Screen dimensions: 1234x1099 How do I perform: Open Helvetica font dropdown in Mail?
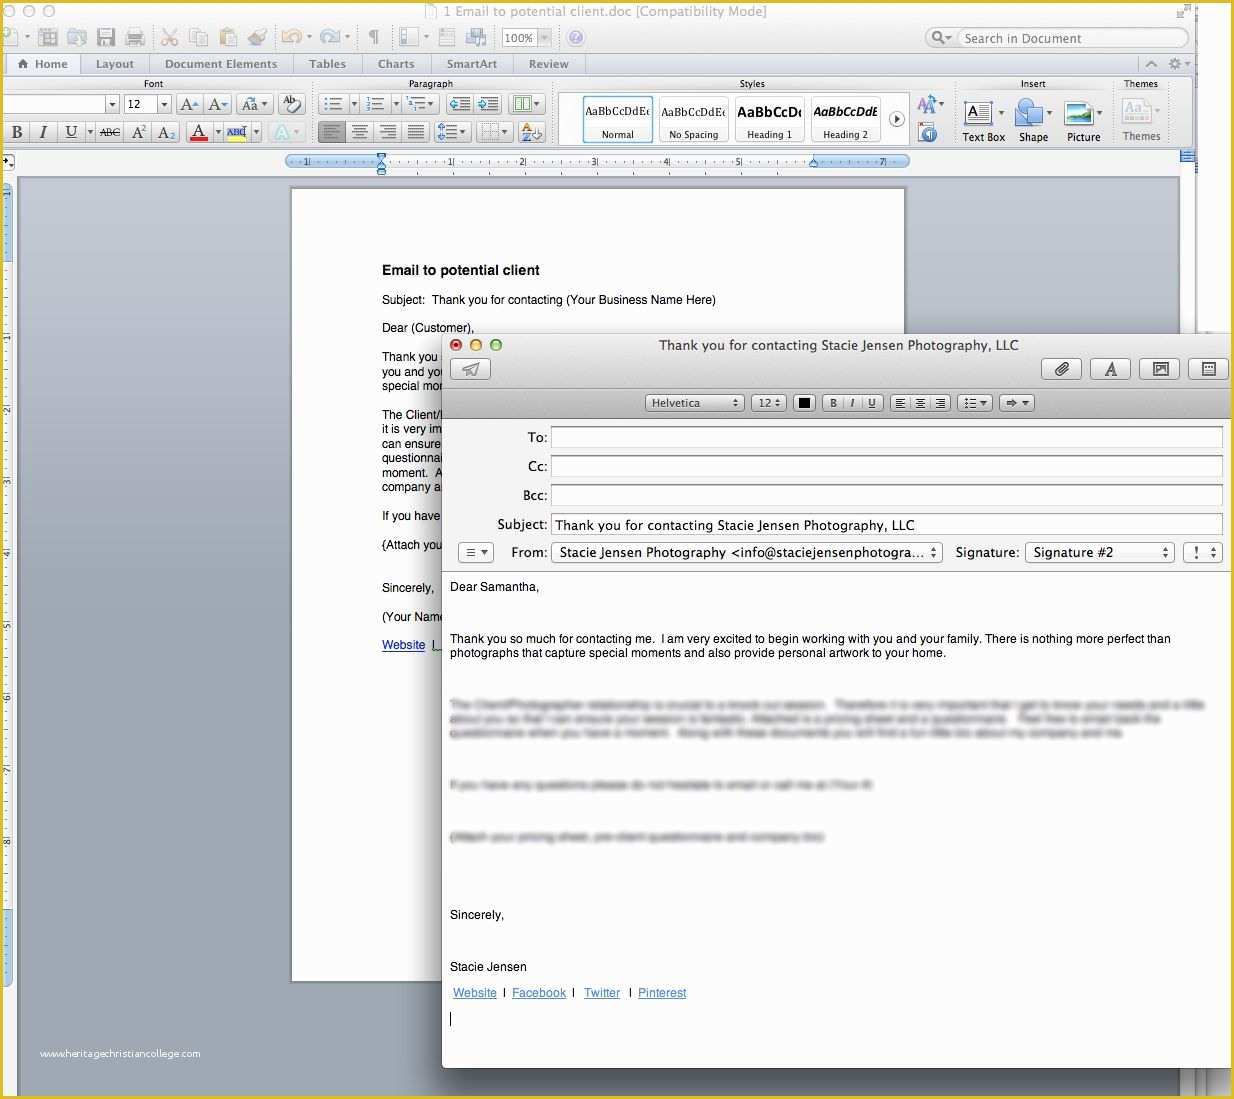pos(695,403)
